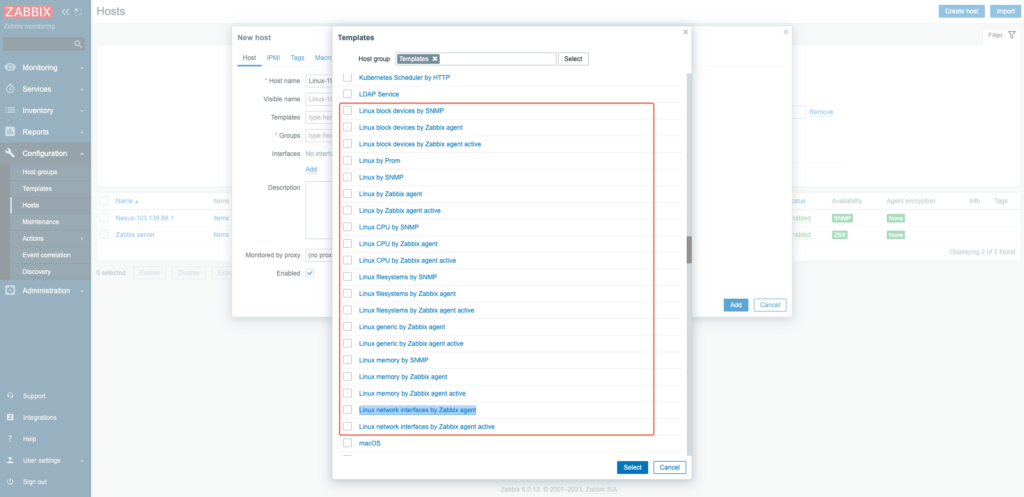This screenshot has width=1024, height=497.
Task: Switch to the Tags tab
Action: [297, 57]
